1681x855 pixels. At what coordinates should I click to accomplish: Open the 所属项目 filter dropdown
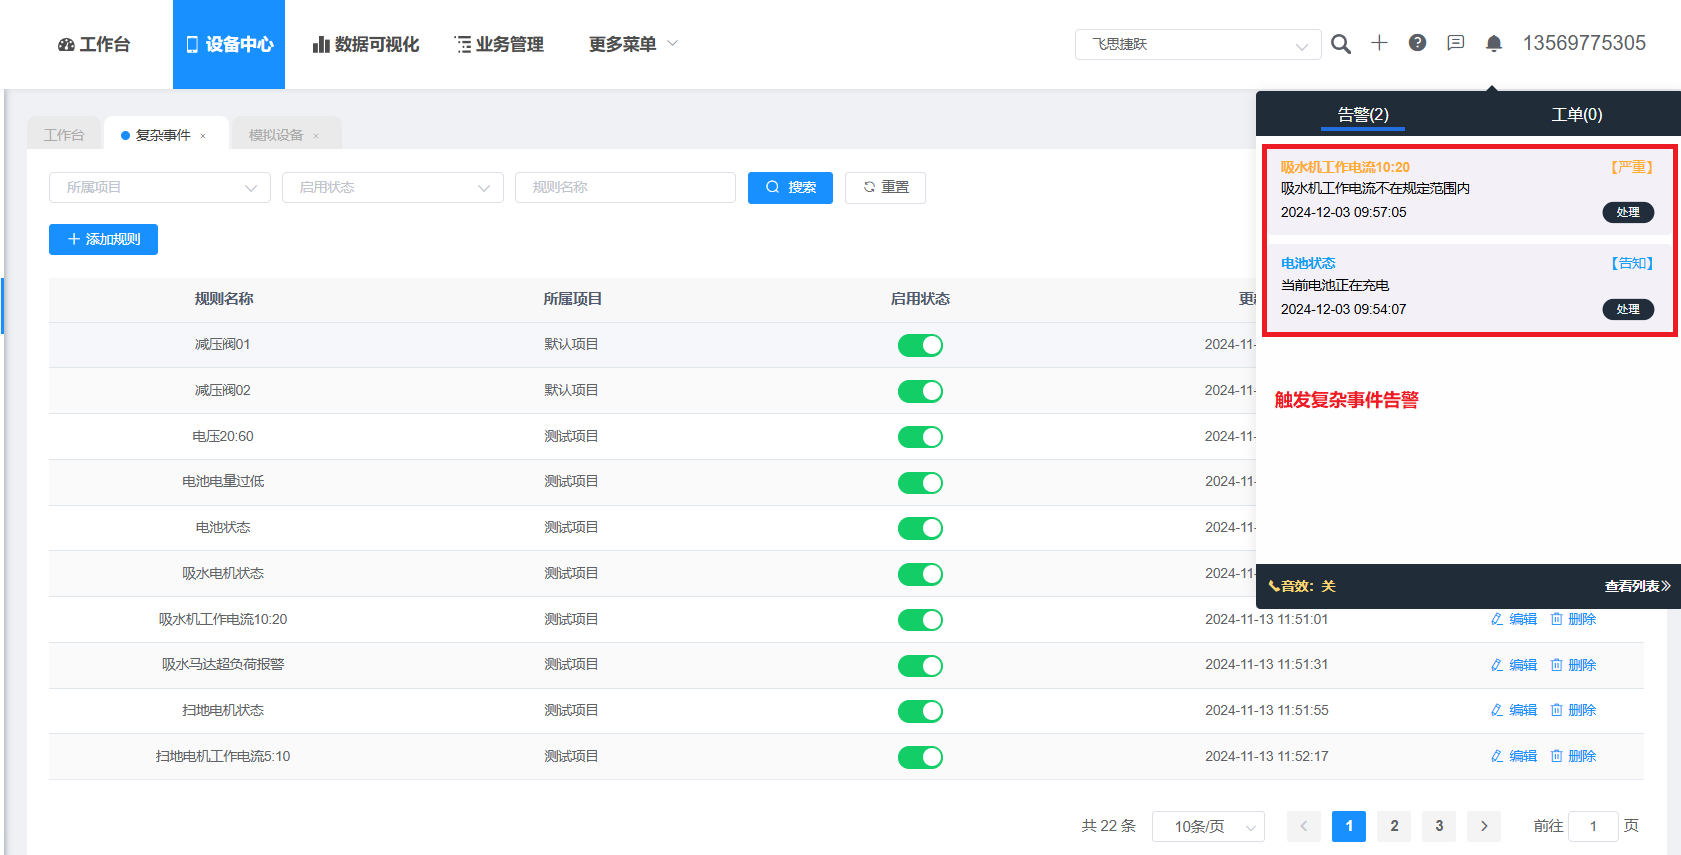click(x=160, y=187)
